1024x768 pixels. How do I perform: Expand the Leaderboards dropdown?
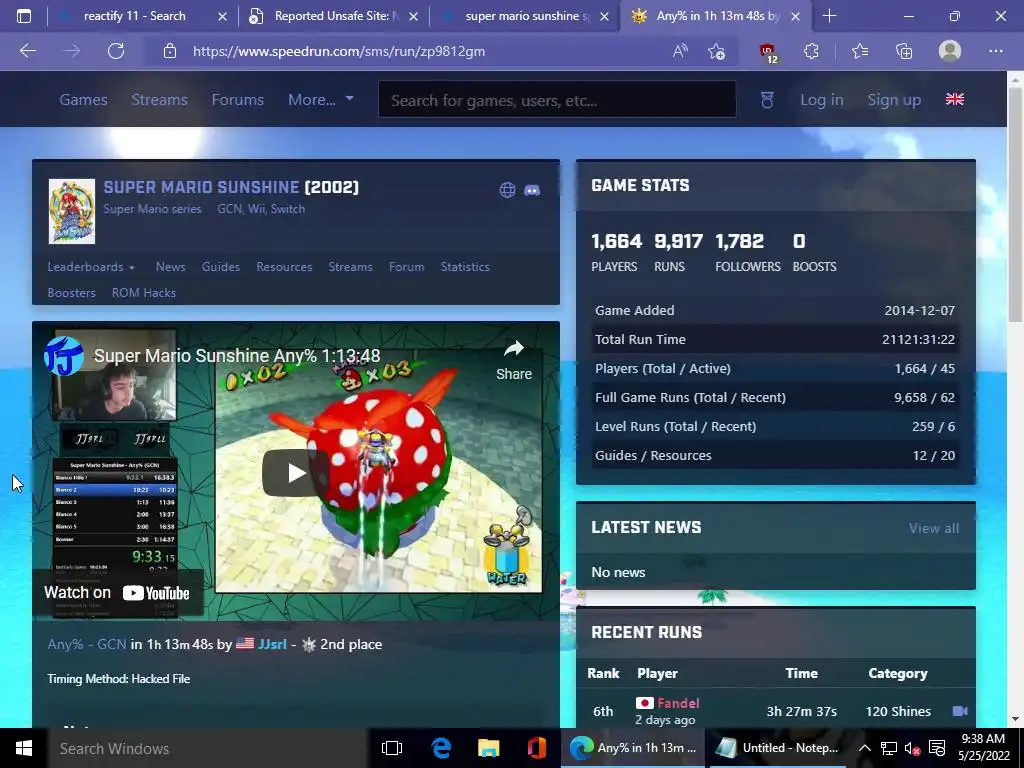pos(91,266)
